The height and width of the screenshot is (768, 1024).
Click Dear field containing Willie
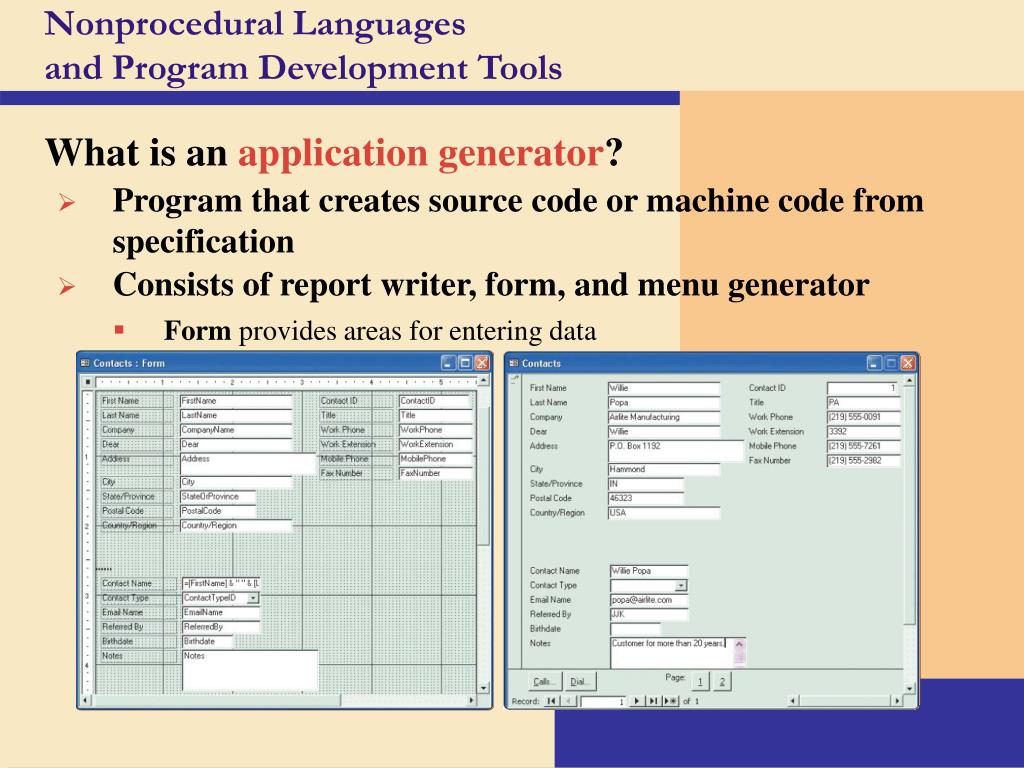[x=664, y=431]
